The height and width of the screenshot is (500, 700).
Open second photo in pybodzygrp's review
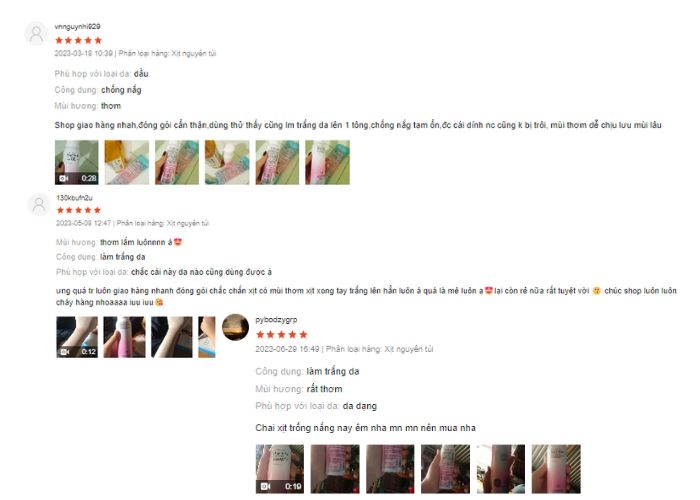(x=335, y=469)
